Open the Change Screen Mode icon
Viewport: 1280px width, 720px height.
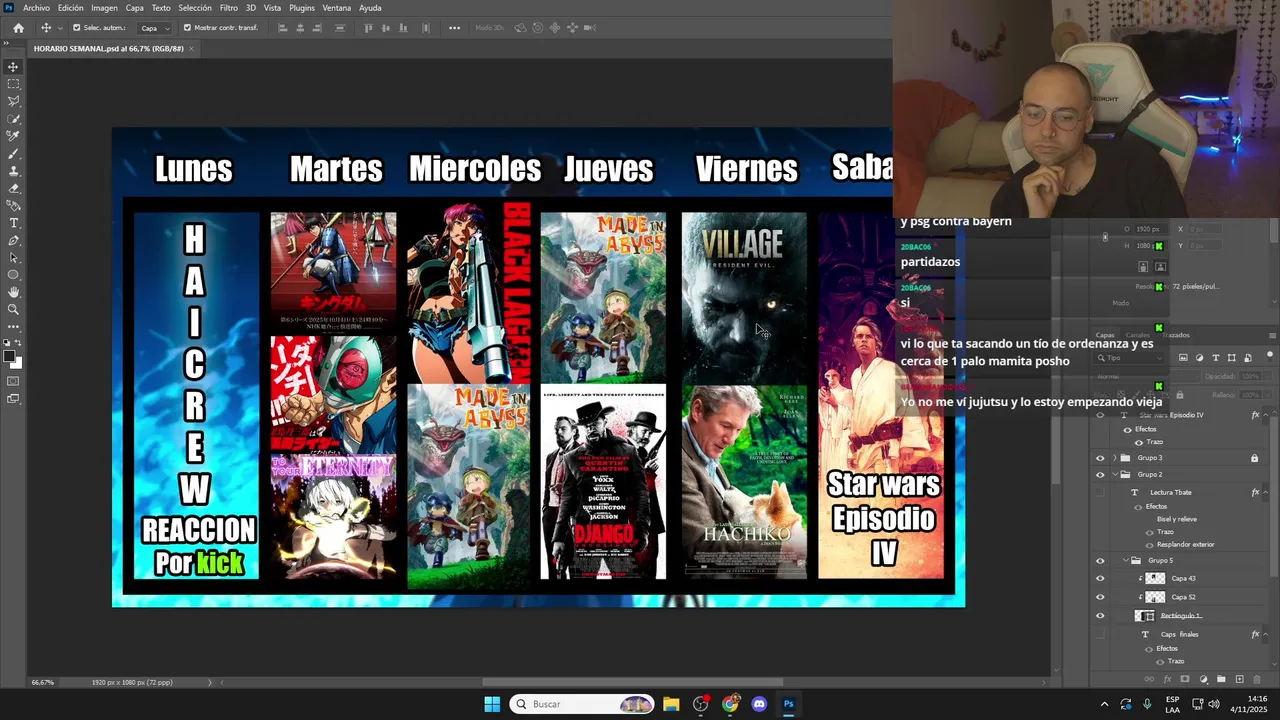[13, 399]
